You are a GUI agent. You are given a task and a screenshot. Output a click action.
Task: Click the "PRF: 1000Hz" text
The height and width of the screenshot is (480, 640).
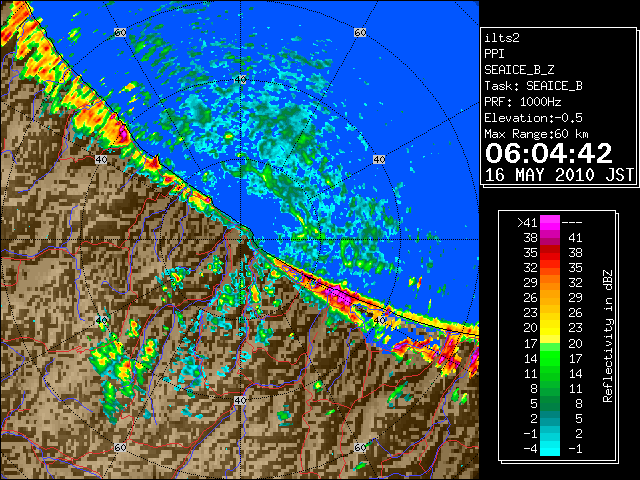523,102
